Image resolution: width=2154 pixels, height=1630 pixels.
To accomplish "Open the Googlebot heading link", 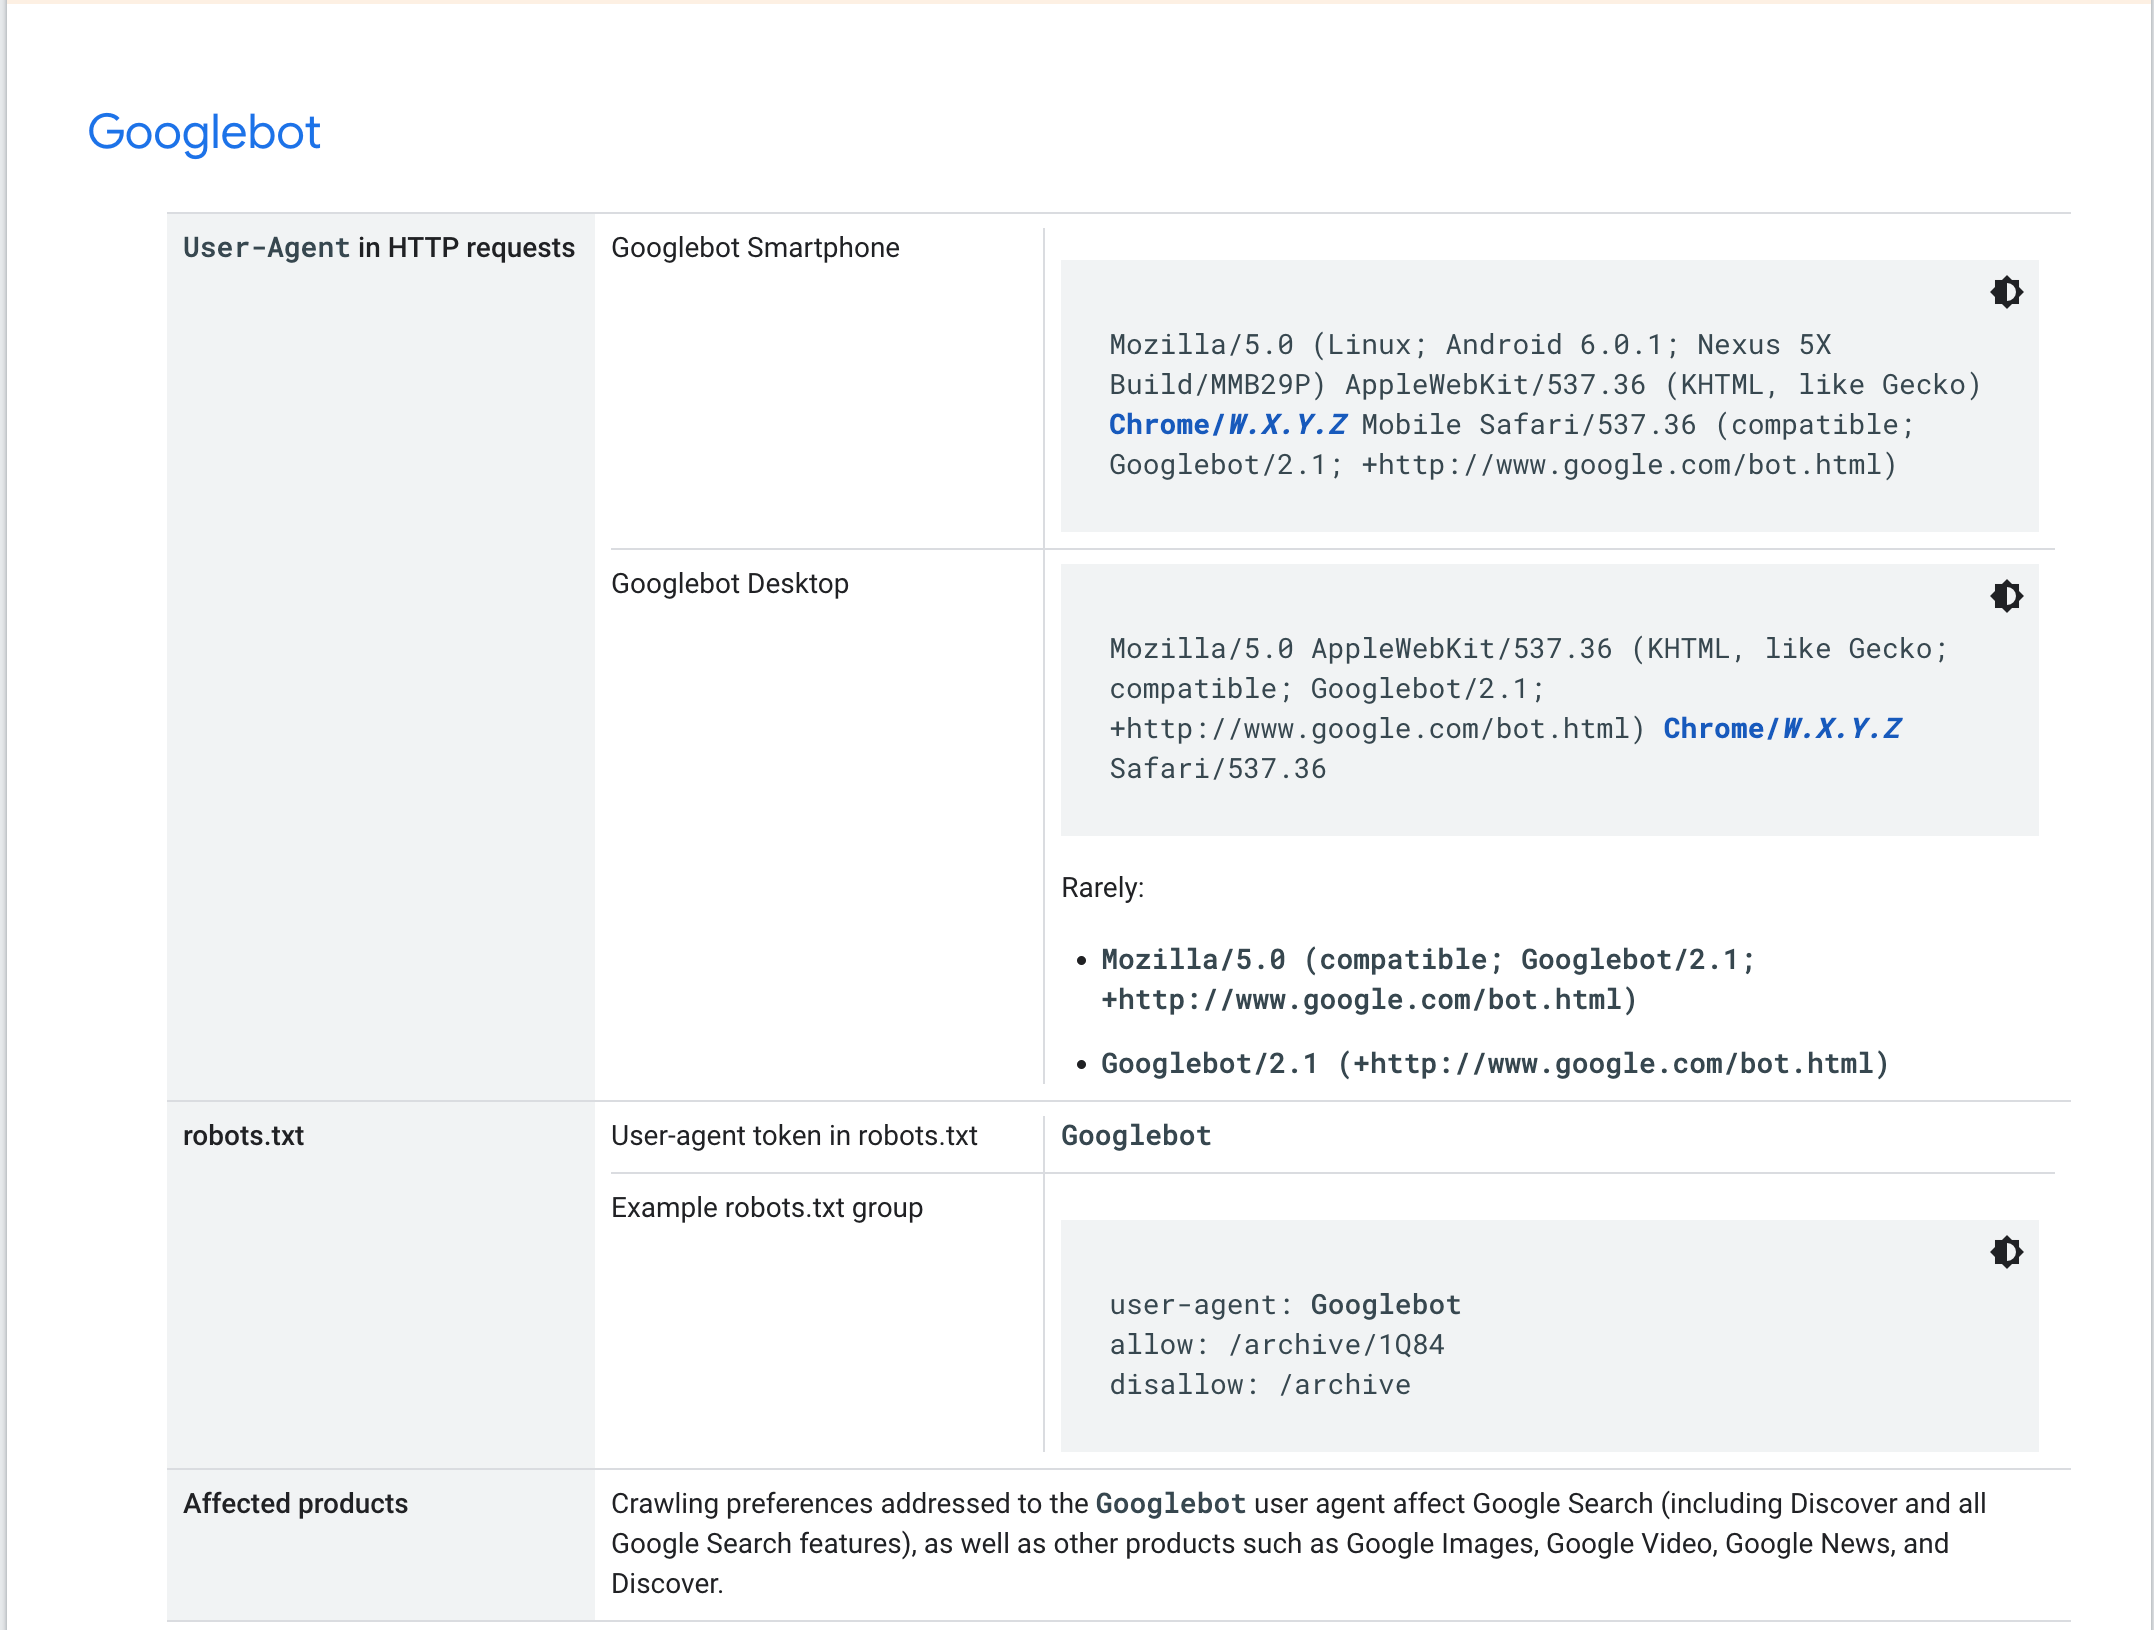I will click(204, 133).
